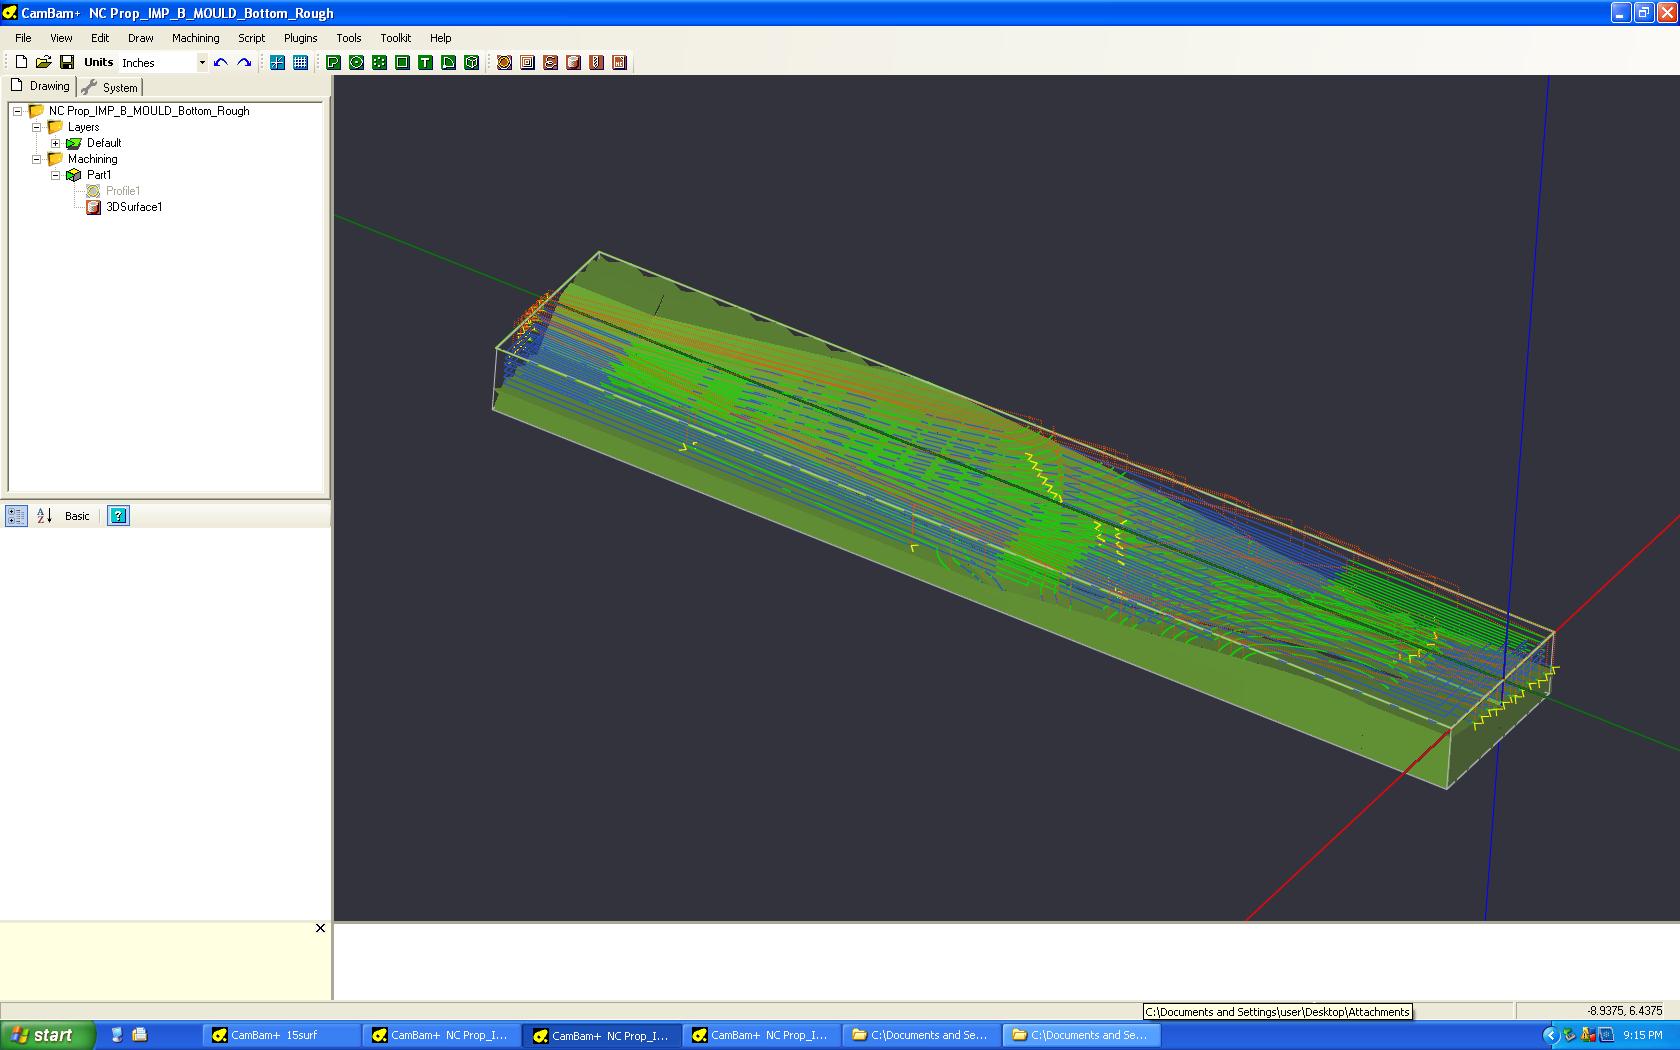Toggle the grid display
The width and height of the screenshot is (1680, 1050).
(300, 62)
